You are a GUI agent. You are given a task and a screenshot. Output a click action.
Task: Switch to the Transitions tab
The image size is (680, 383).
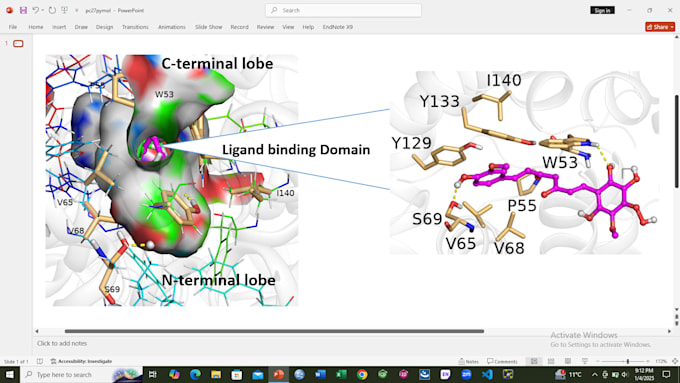pos(135,27)
